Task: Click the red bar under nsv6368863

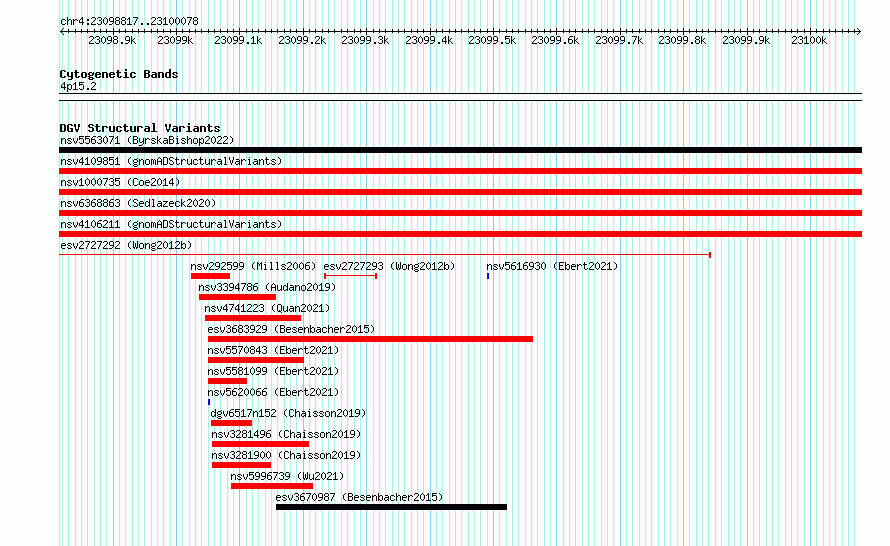Action: (x=460, y=213)
